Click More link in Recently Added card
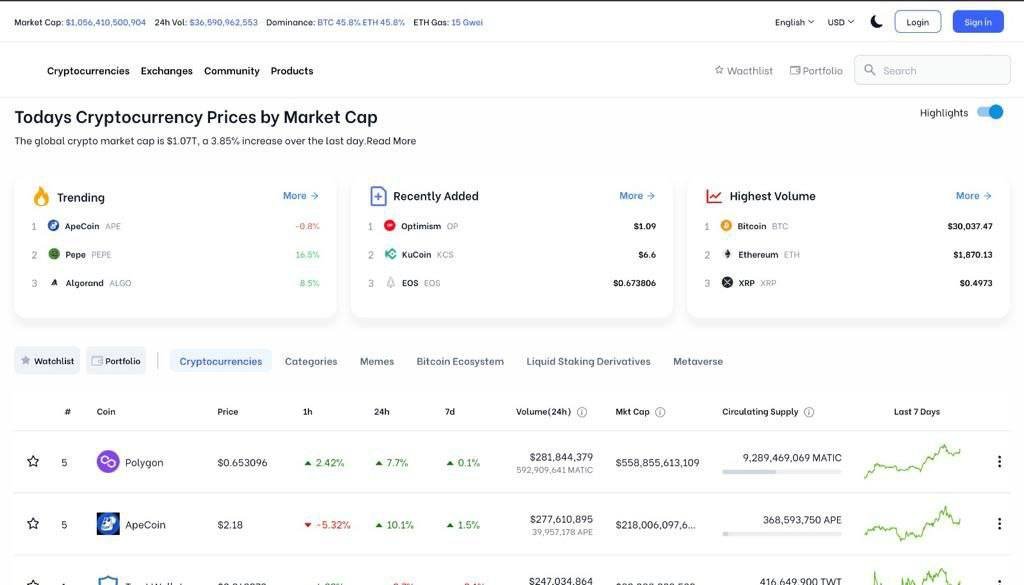 coord(637,195)
